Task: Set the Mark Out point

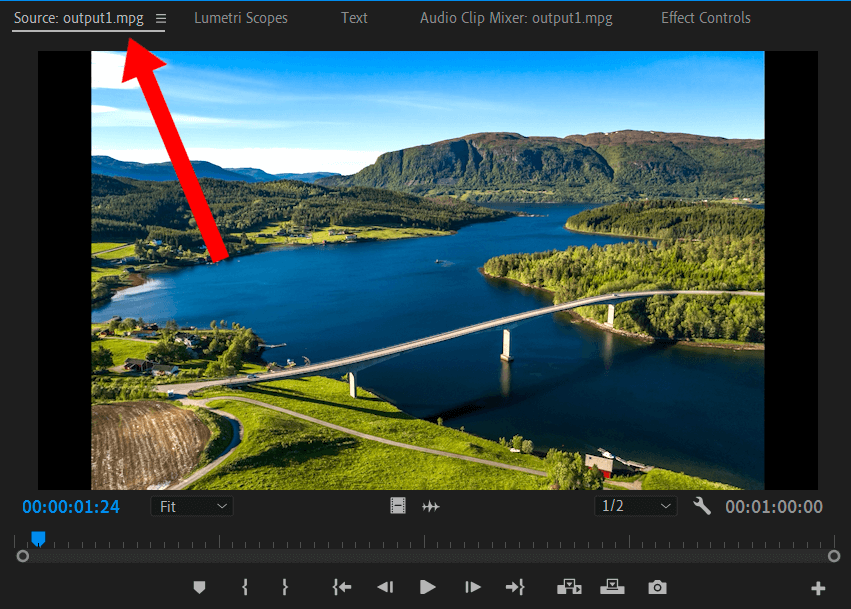Action: click(x=285, y=587)
